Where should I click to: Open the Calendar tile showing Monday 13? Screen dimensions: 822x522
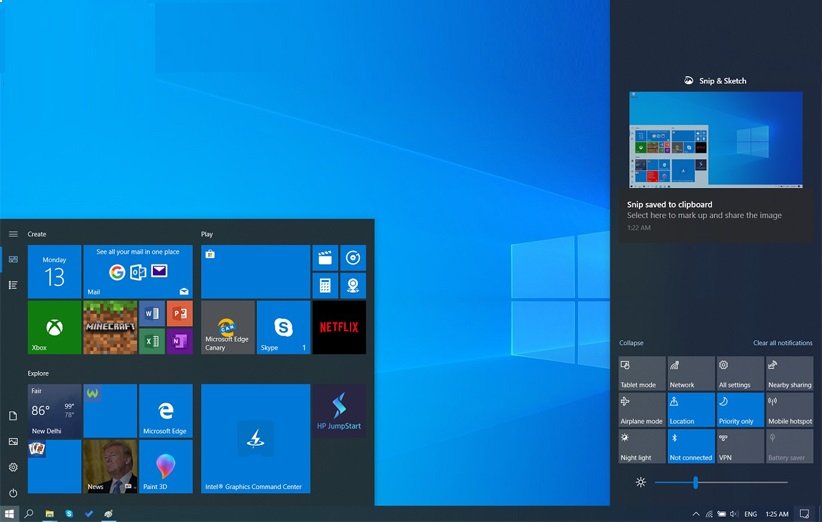tap(55, 271)
